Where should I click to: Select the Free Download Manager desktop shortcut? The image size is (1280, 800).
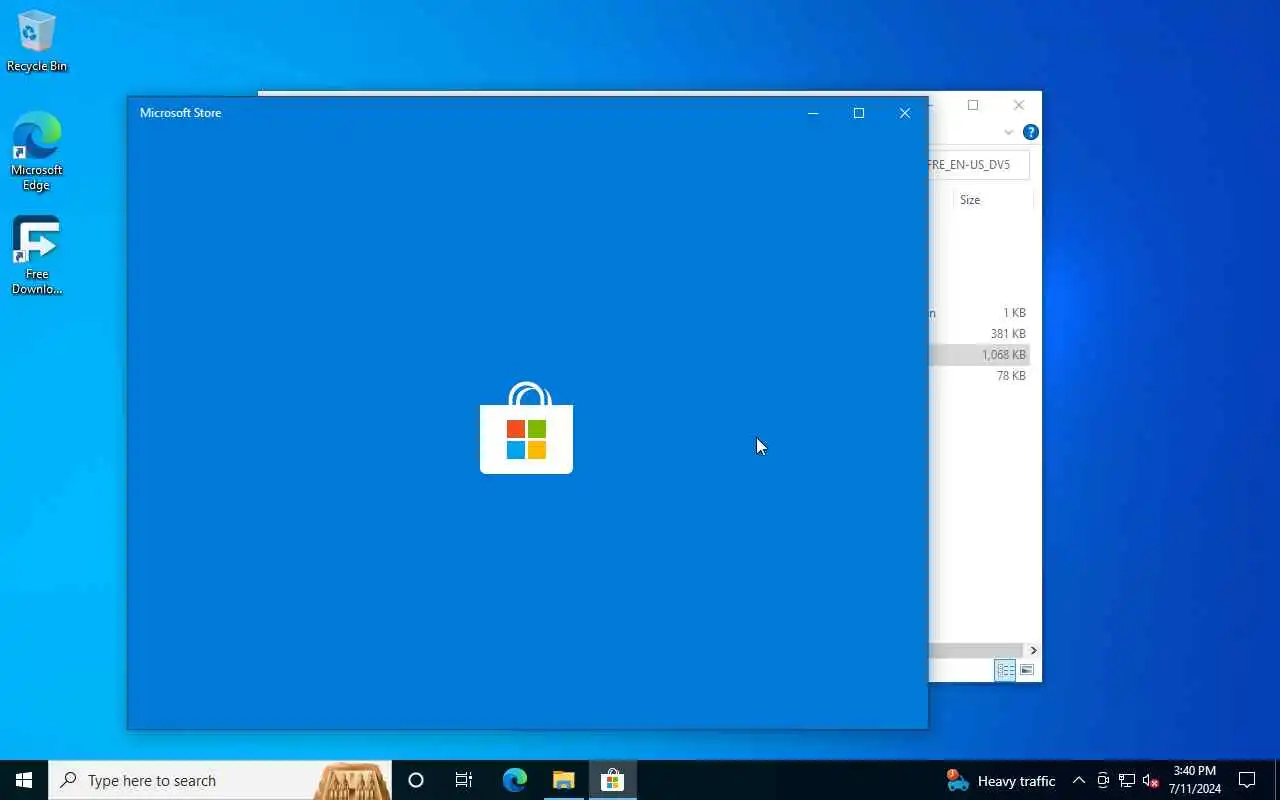tap(37, 255)
